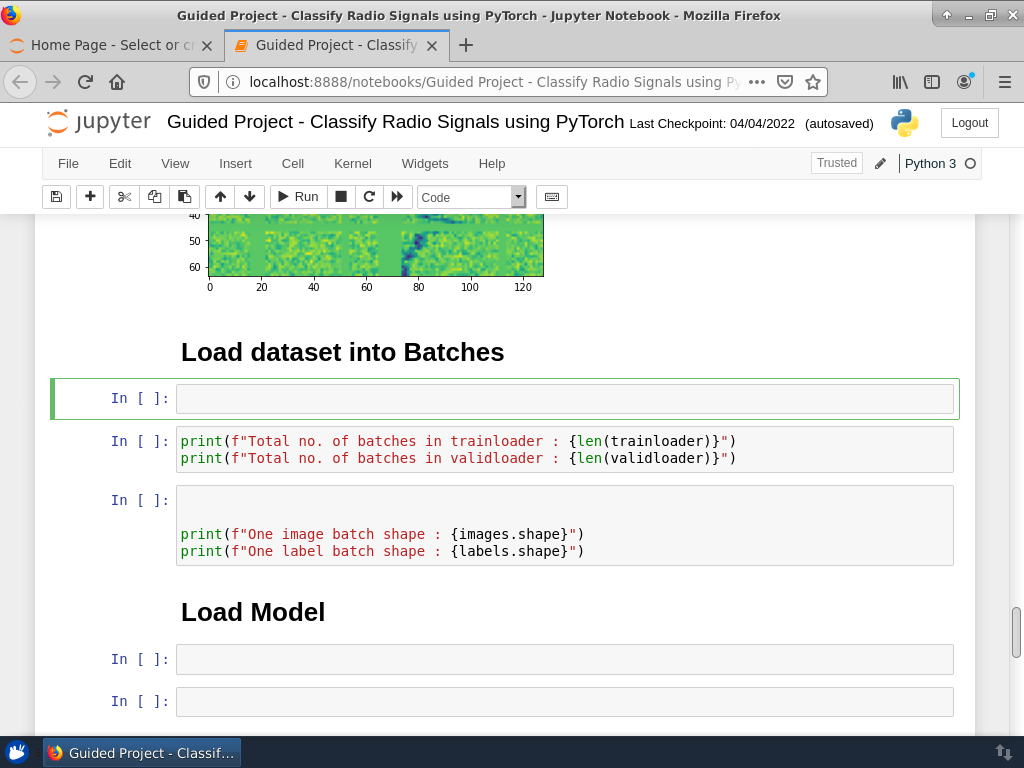Viewport: 1024px width, 768px height.
Task: Interrupt the kernel with the stop icon
Action: click(341, 197)
